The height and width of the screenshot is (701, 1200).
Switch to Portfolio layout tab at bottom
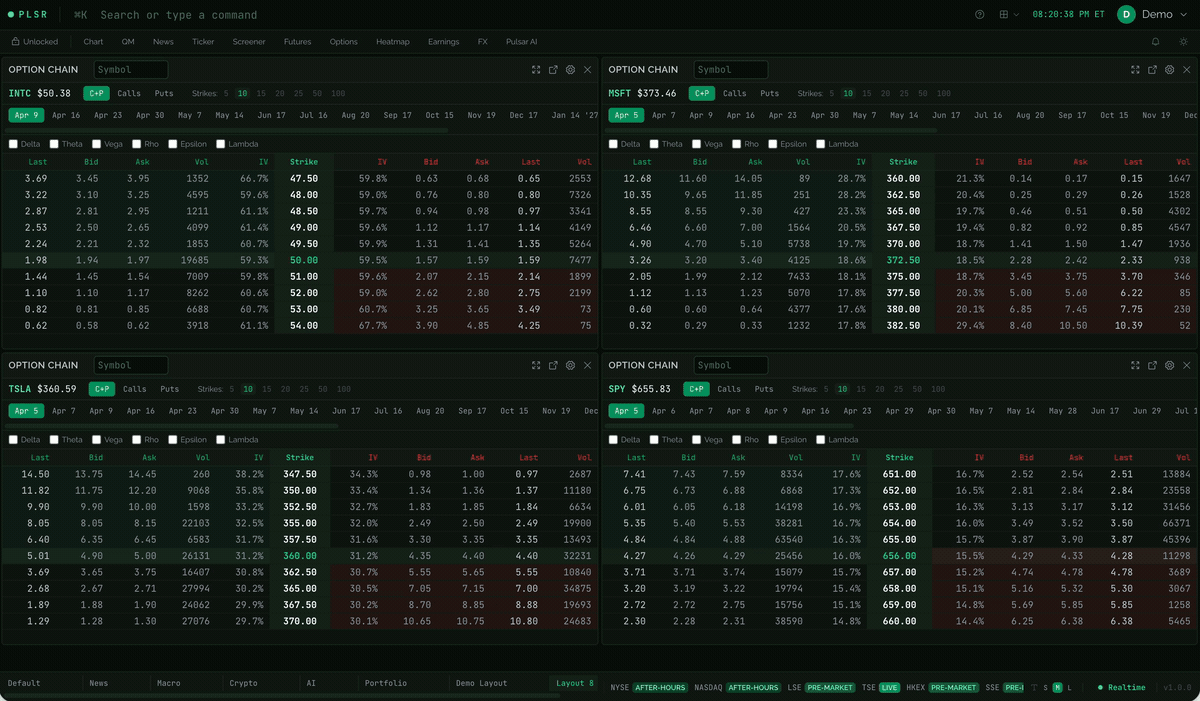pos(386,683)
